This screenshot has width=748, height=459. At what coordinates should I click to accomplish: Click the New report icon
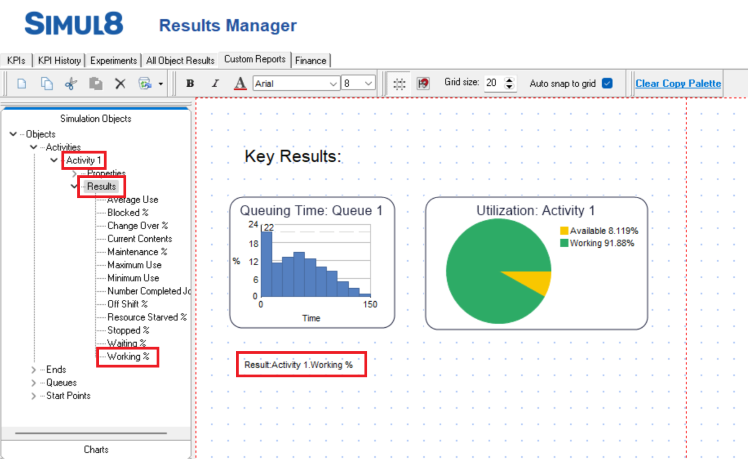pos(21,84)
